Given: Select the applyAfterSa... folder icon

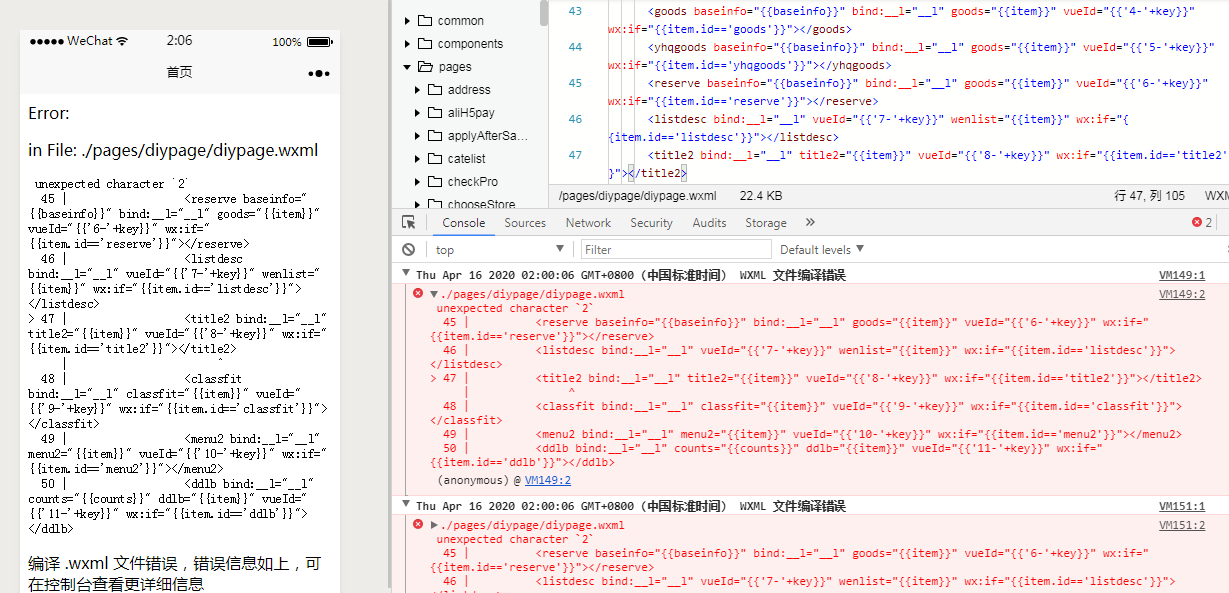Looking at the screenshot, I should coord(435,135).
